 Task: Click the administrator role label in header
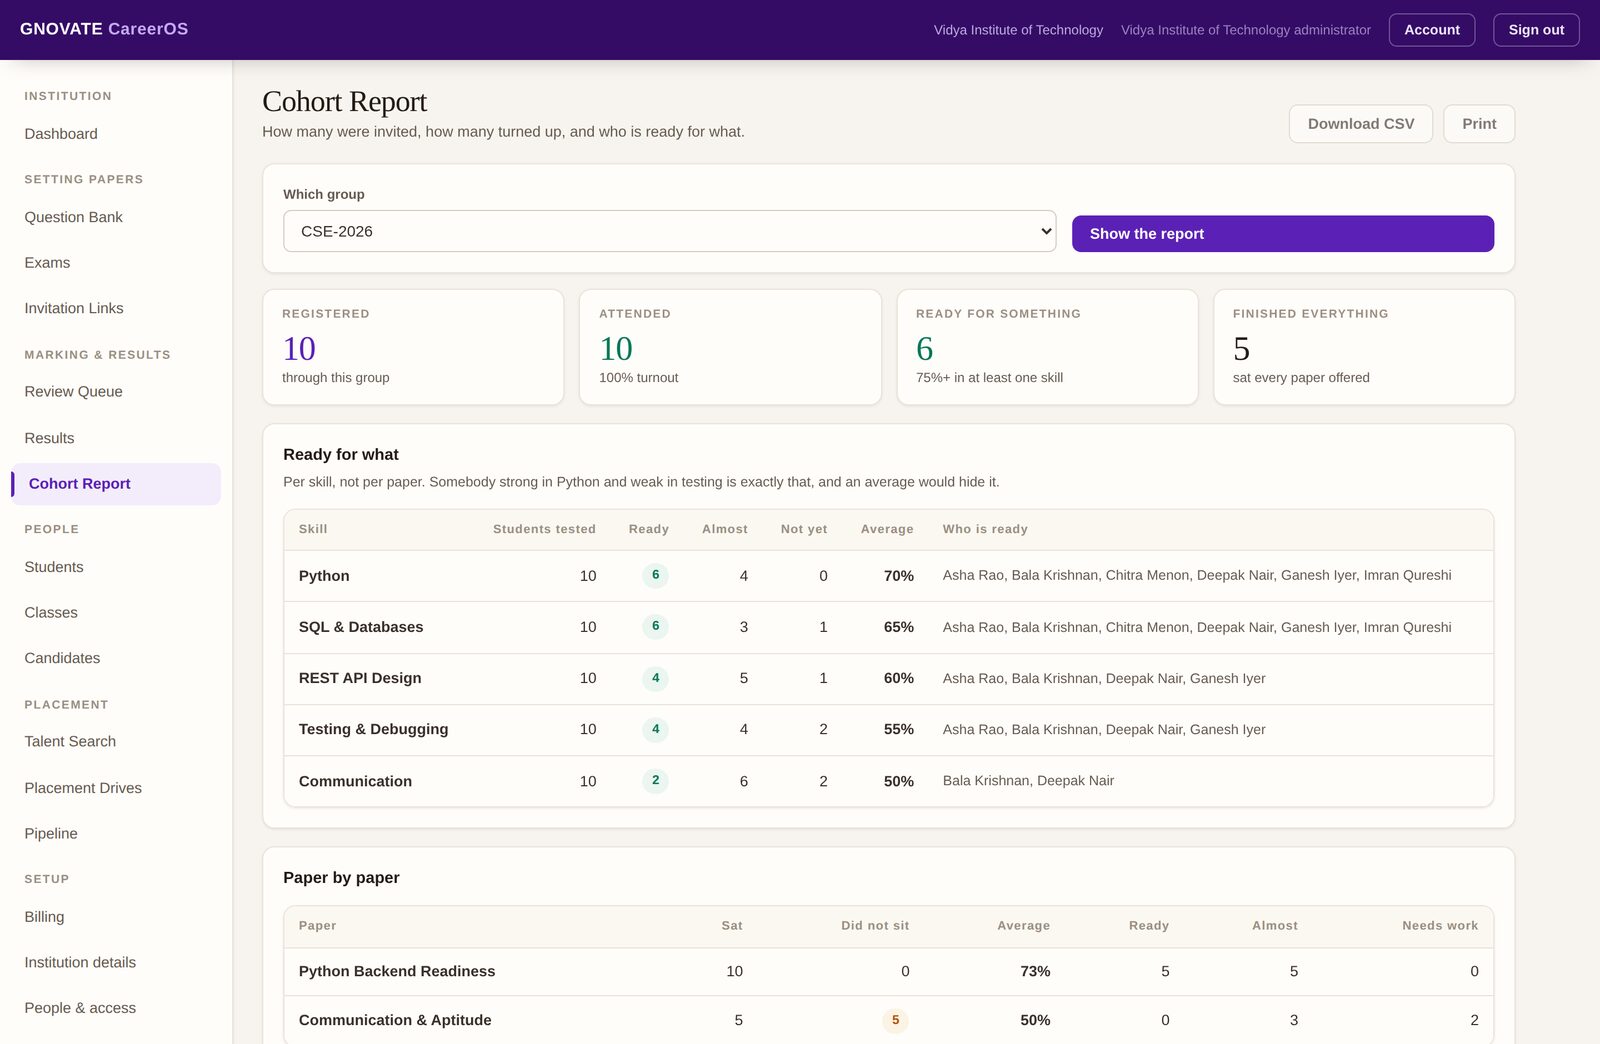coord(1246,30)
